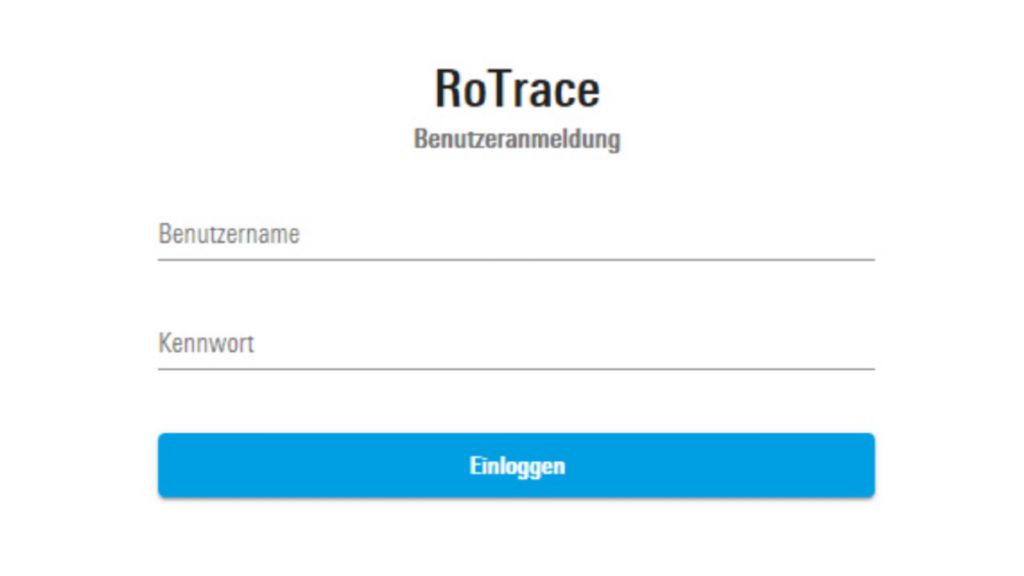The image size is (1024, 576).
Task: Submit the form via the Einloggen button
Action: (517, 464)
